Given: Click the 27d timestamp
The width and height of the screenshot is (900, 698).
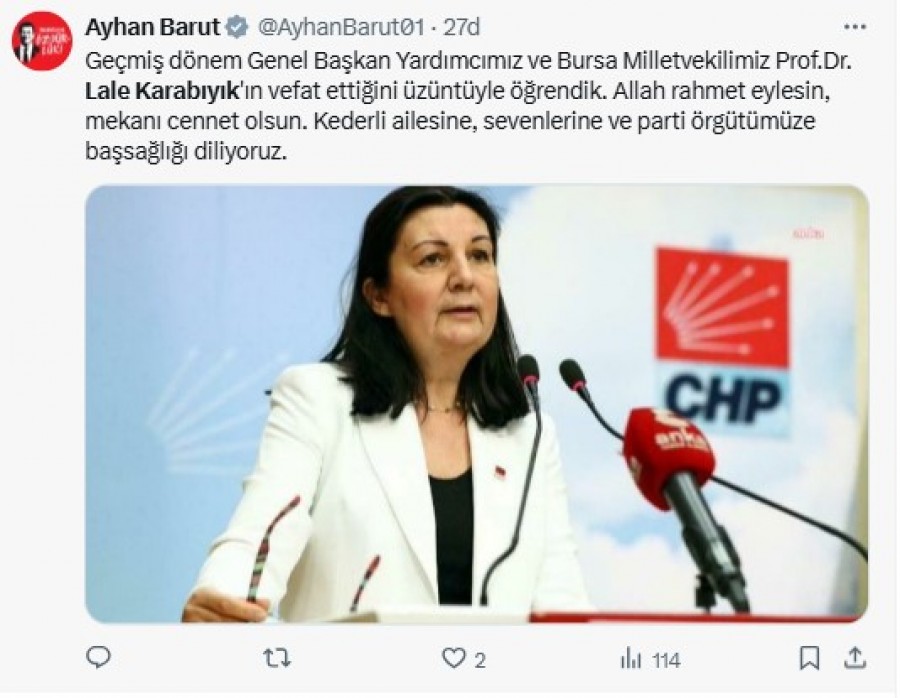Looking at the screenshot, I should [x=461, y=27].
